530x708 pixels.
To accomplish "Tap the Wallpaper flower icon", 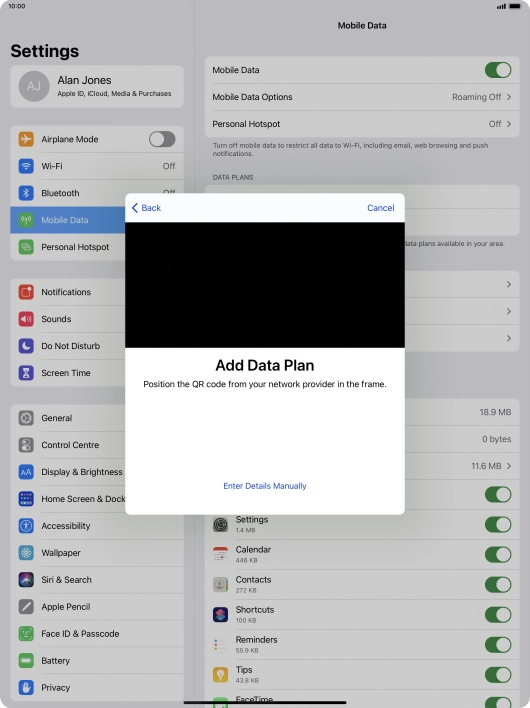I will click(x=26, y=553).
